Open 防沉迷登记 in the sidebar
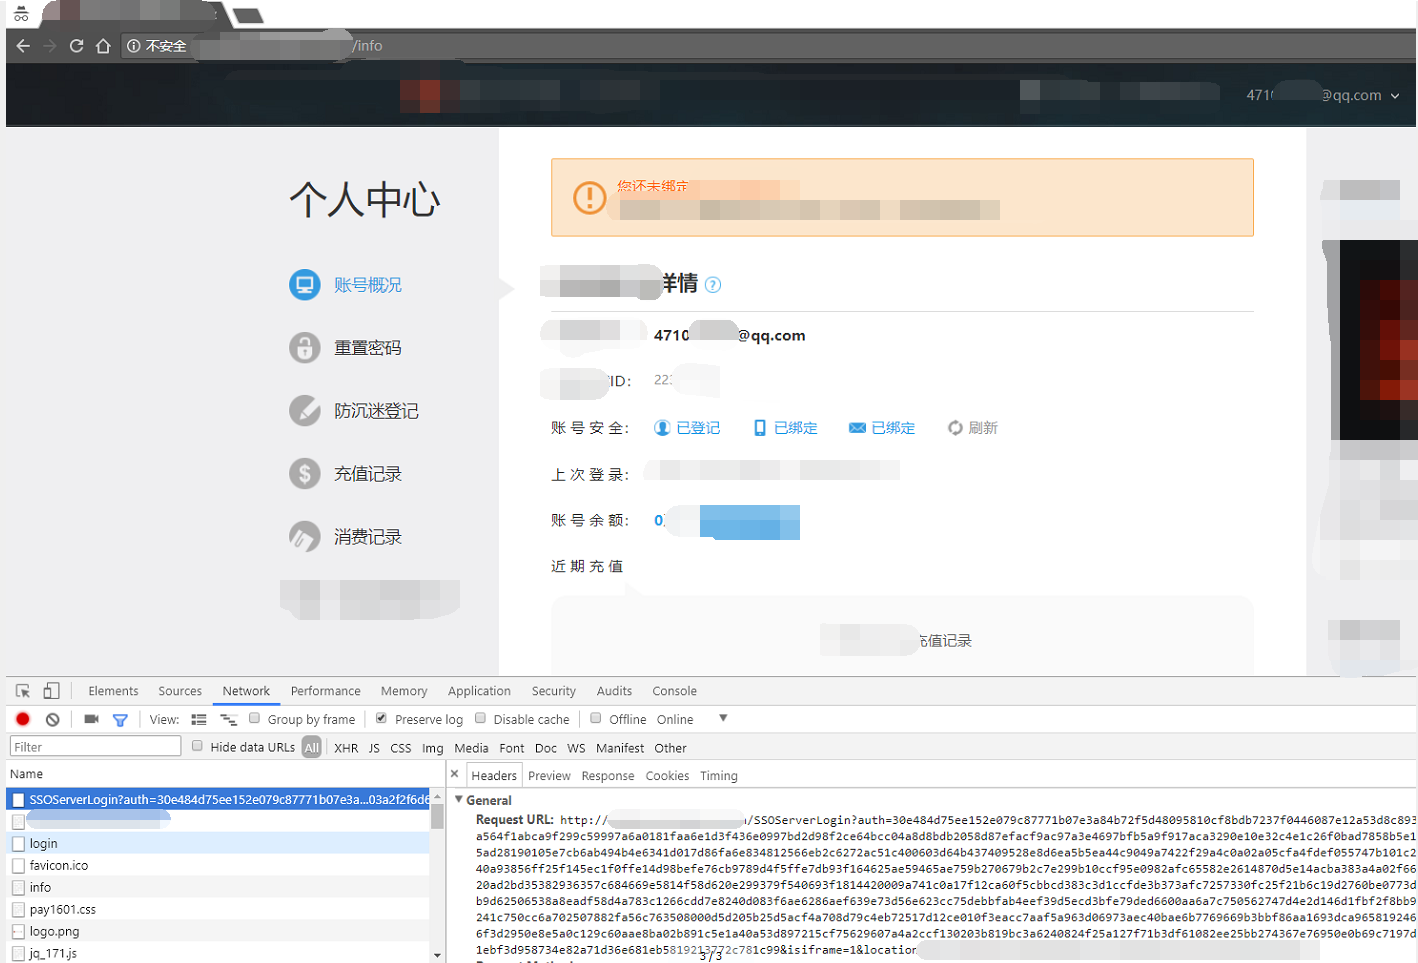 (x=376, y=411)
